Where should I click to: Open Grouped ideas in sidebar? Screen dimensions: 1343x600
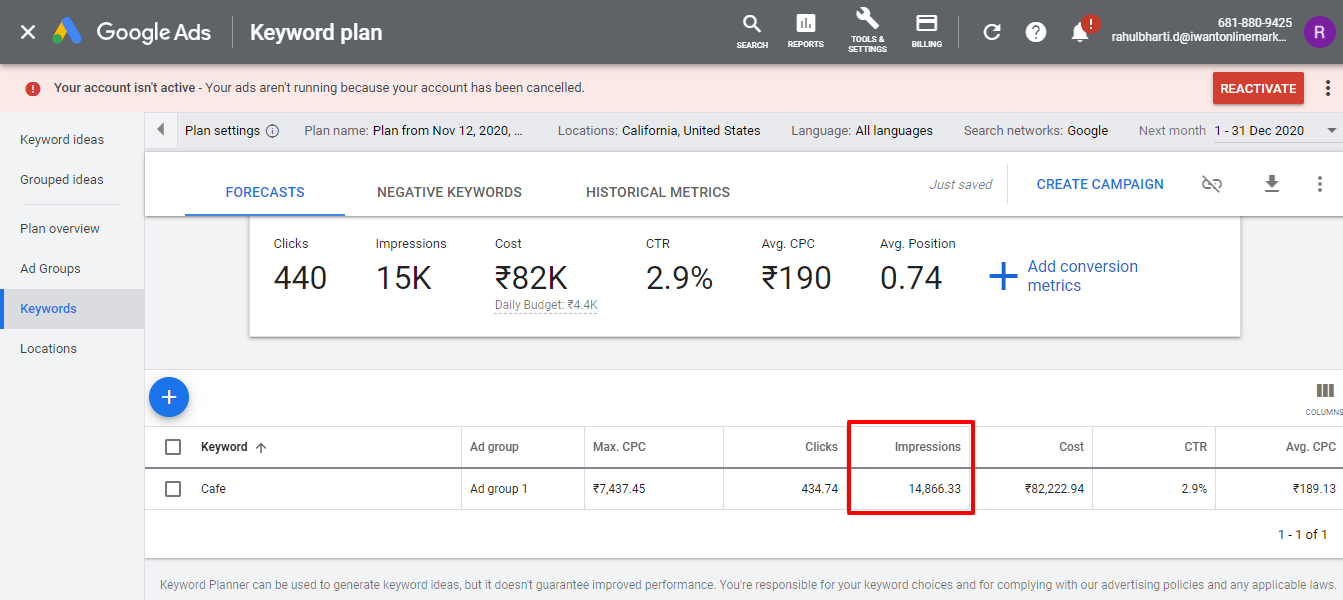62,179
